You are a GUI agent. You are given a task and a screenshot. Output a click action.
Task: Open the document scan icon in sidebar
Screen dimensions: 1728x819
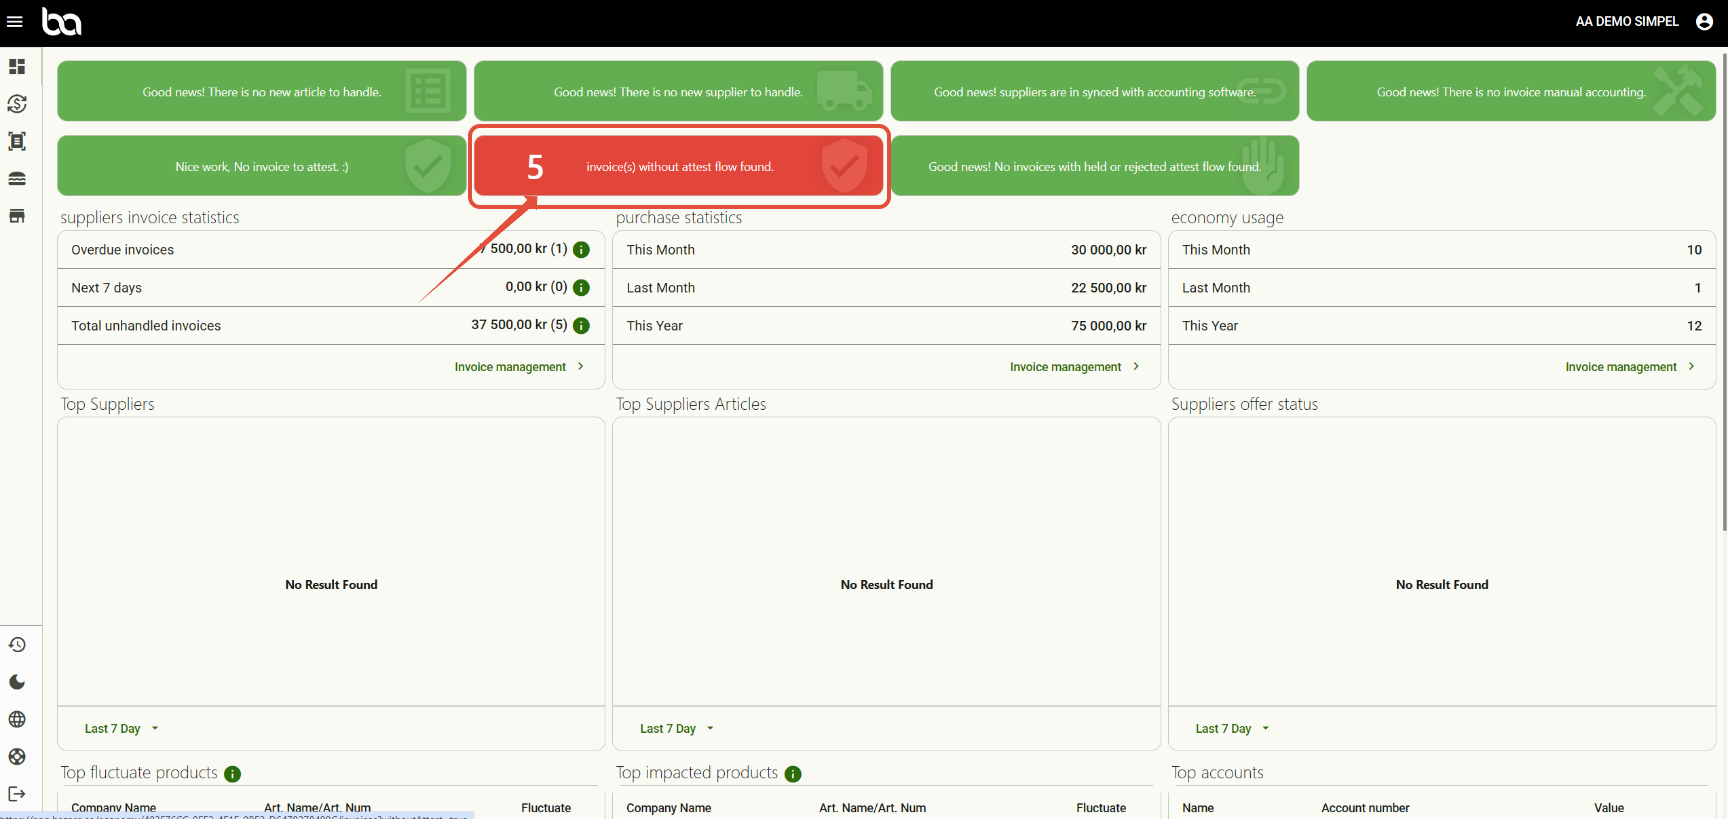(x=17, y=141)
